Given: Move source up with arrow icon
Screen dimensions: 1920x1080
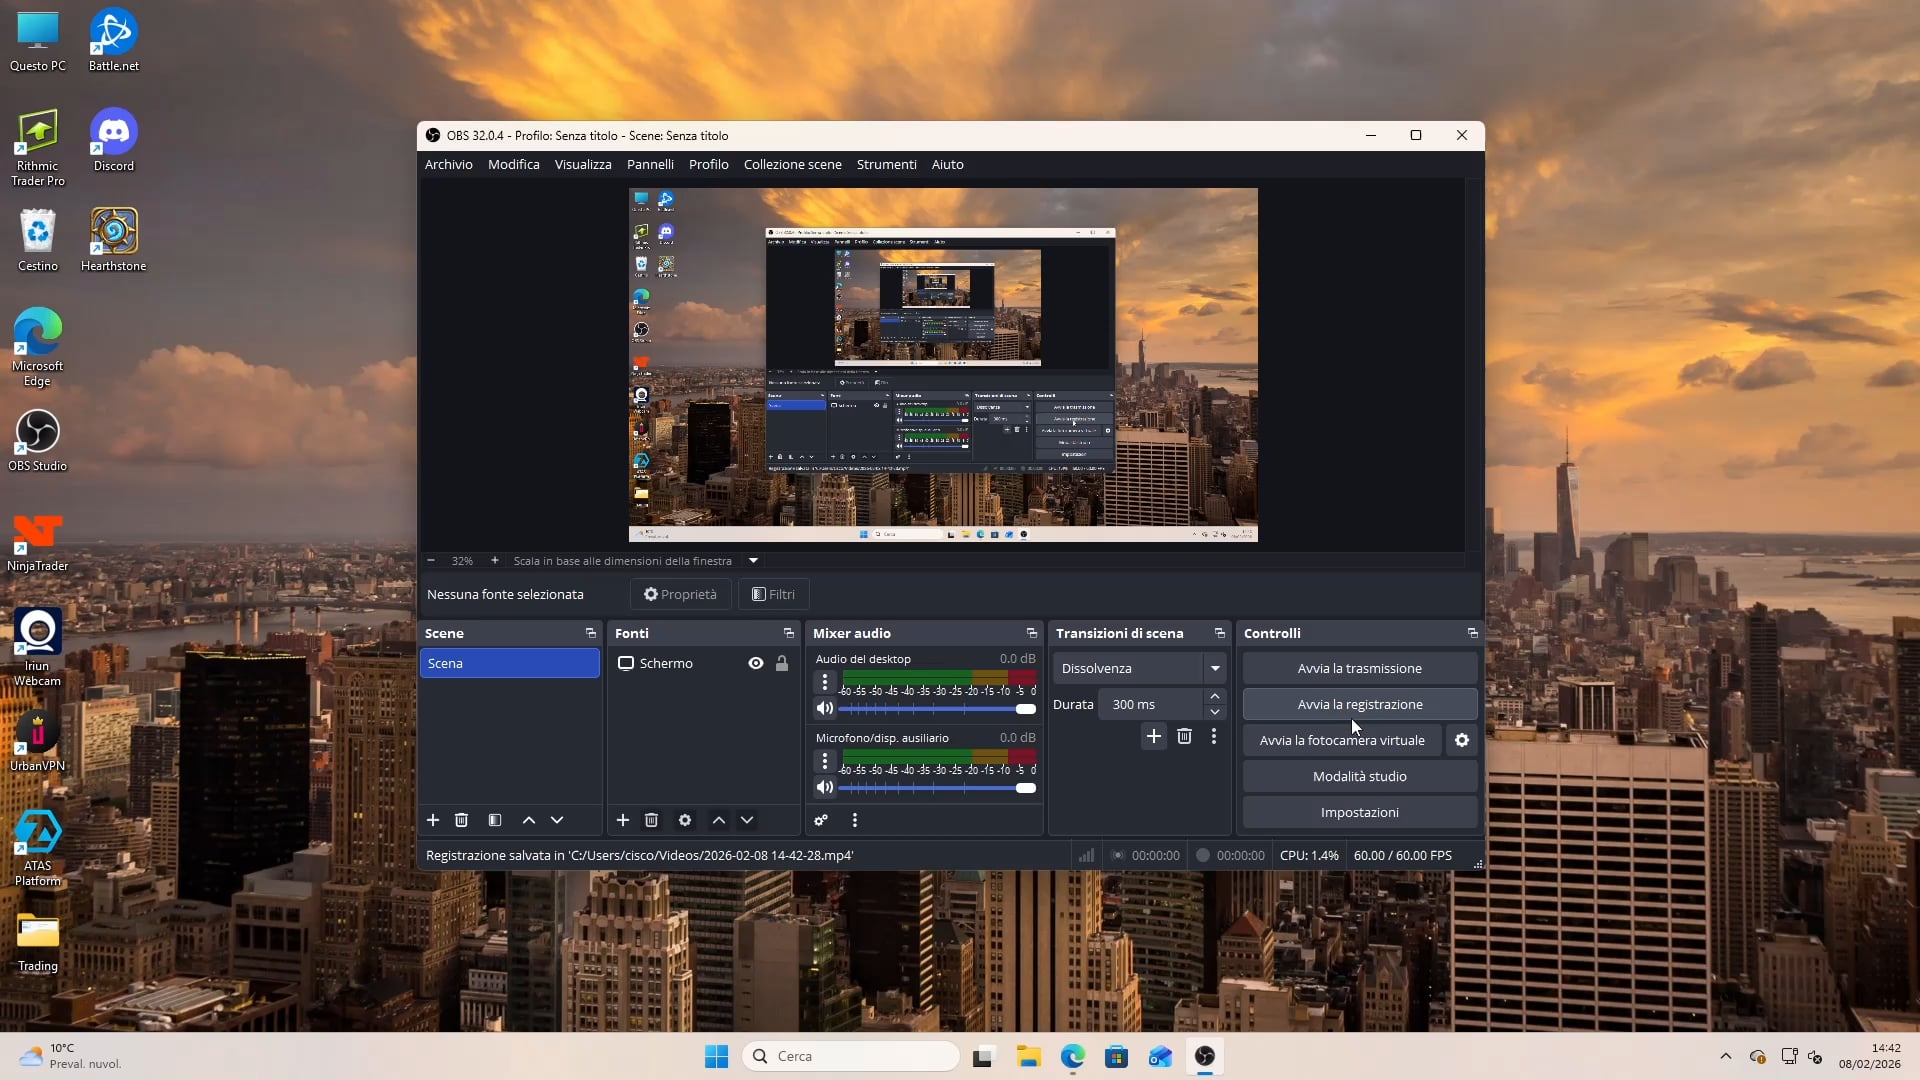Looking at the screenshot, I should click(x=719, y=820).
